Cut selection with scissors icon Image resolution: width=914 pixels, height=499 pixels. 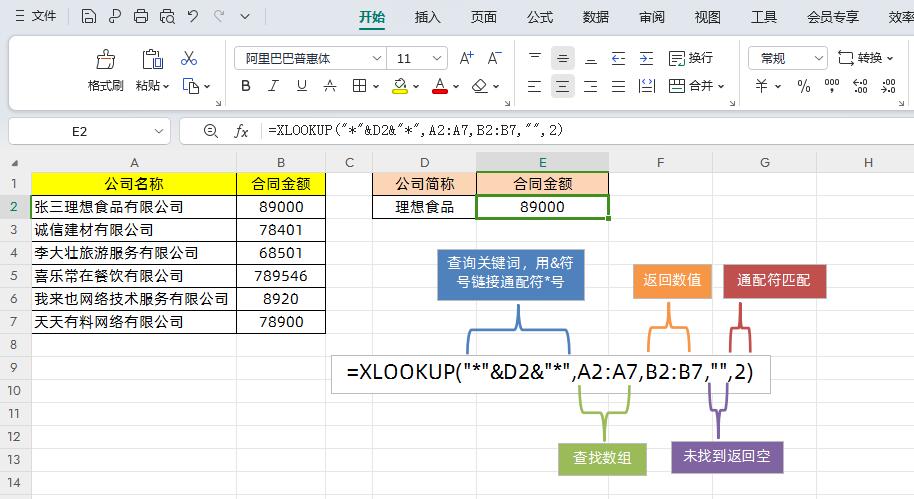tap(189, 58)
